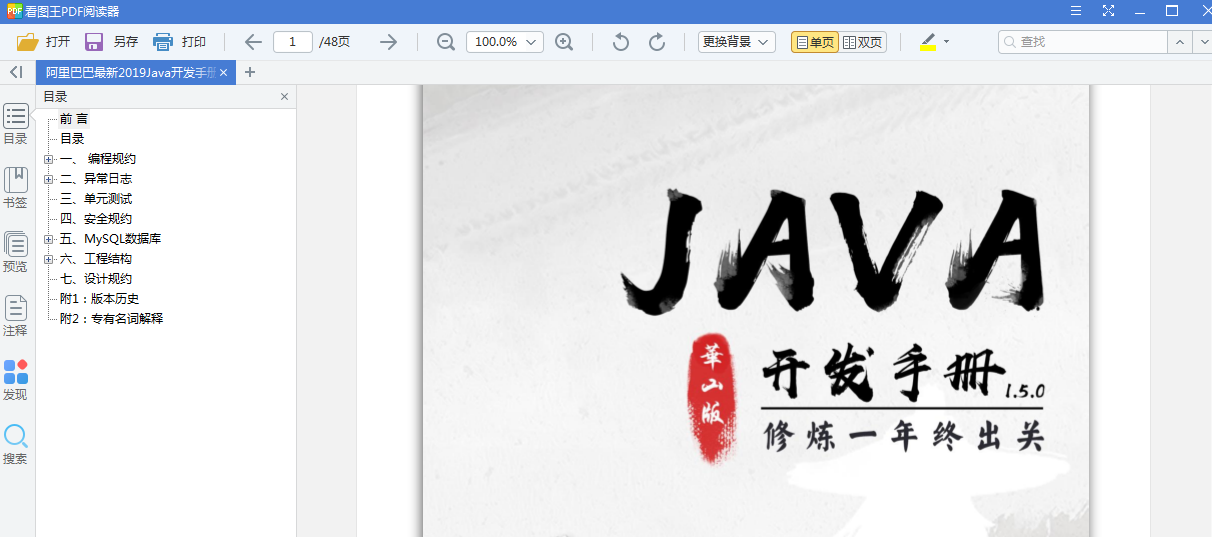Expand the 五、MySQL数据库 tree node
1212x537 pixels.
click(x=48, y=239)
